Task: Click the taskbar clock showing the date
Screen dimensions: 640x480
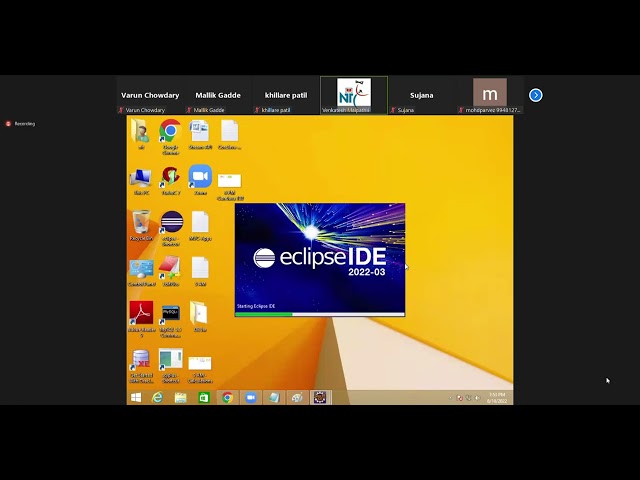Action: (x=497, y=398)
